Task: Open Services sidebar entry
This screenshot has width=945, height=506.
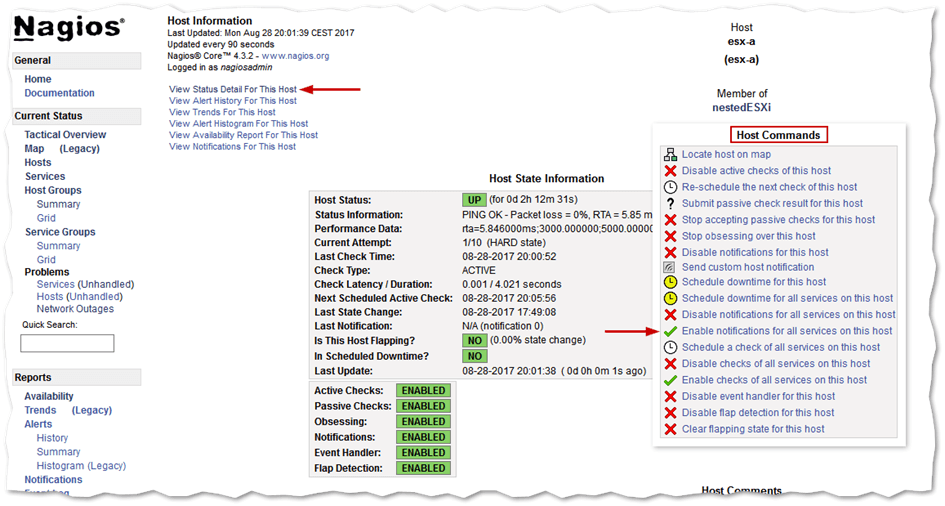Action: point(45,176)
